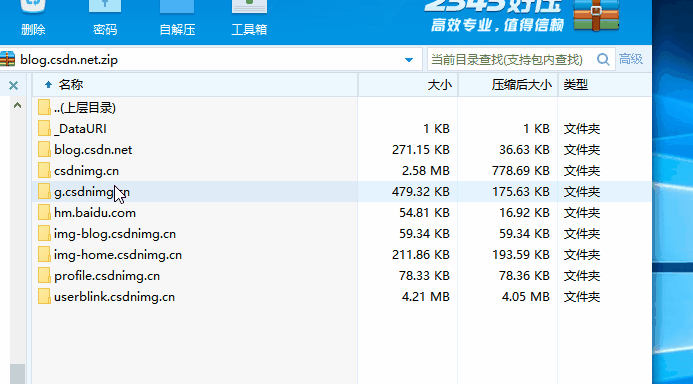
Task: Click the 271.15 KB size cell
Action: click(421, 150)
